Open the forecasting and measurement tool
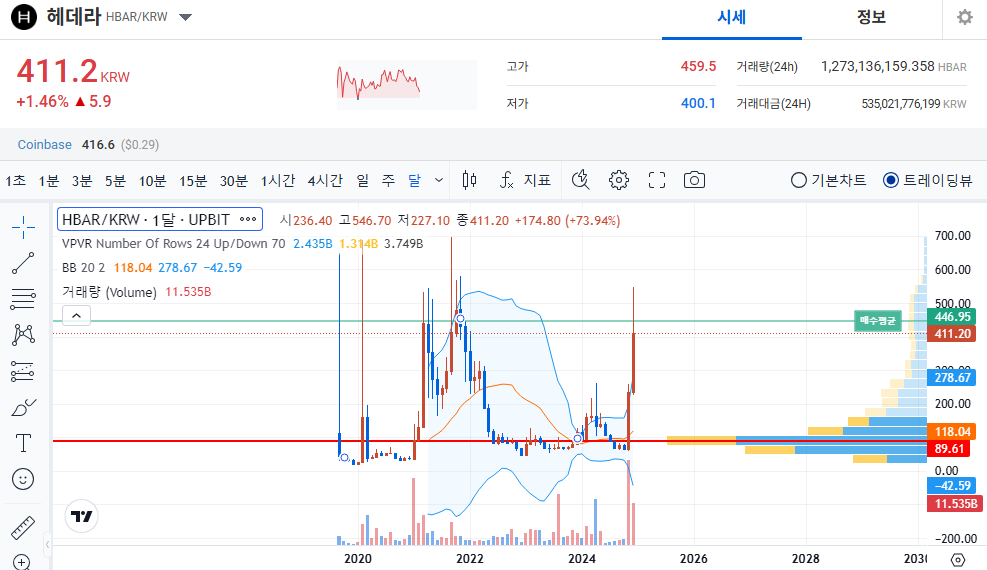 click(x=23, y=371)
